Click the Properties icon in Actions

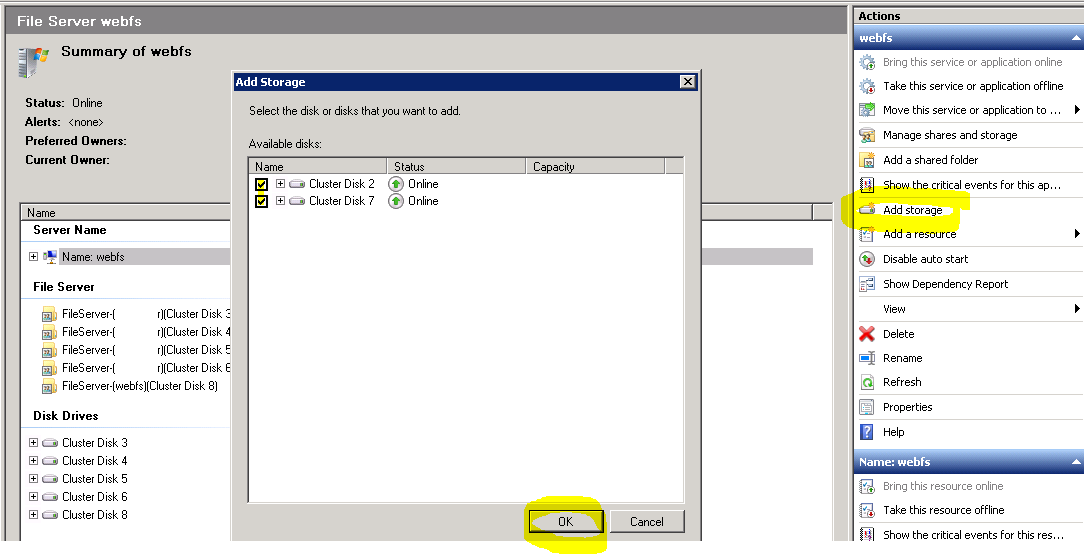(867, 407)
